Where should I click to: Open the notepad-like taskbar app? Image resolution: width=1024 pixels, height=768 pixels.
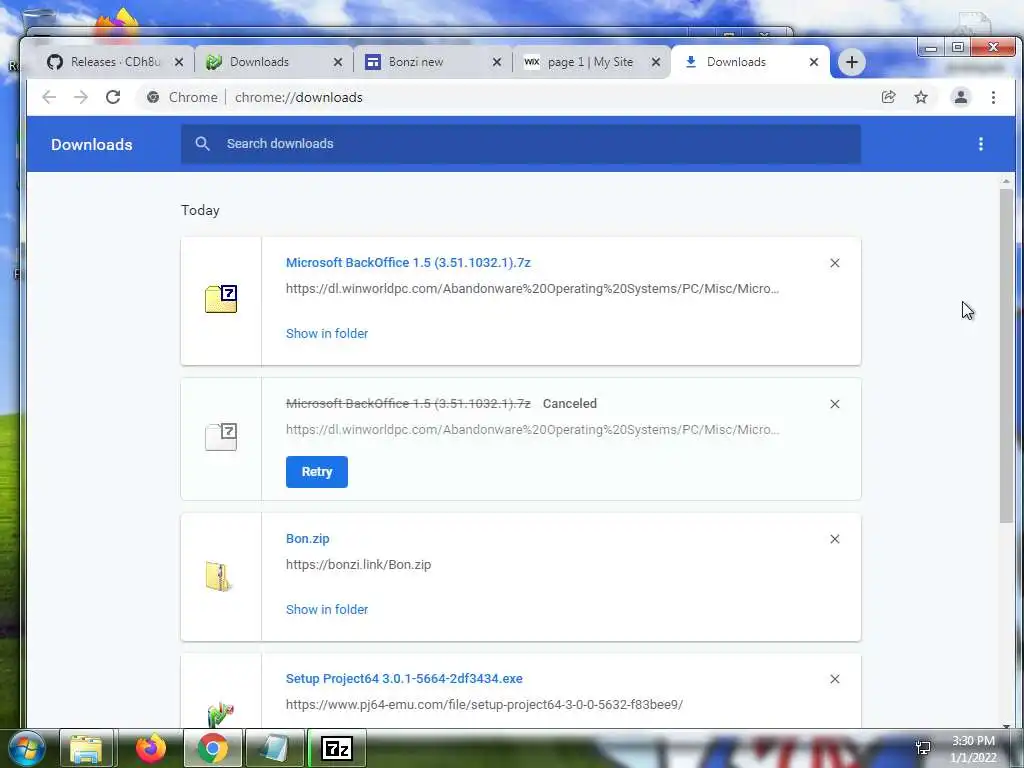pyautogui.click(x=274, y=748)
